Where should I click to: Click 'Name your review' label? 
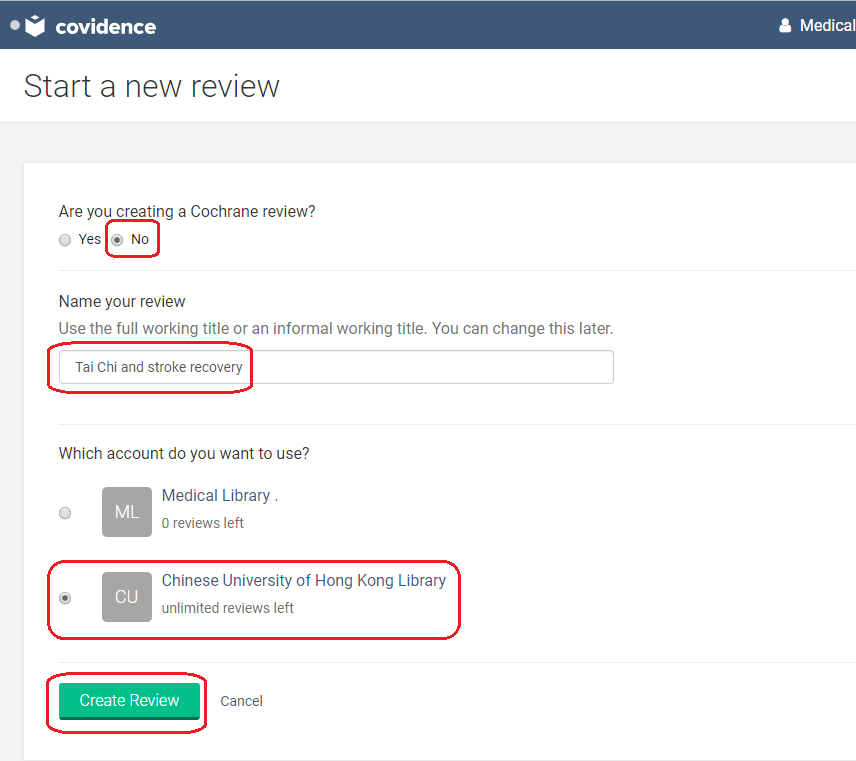point(122,301)
